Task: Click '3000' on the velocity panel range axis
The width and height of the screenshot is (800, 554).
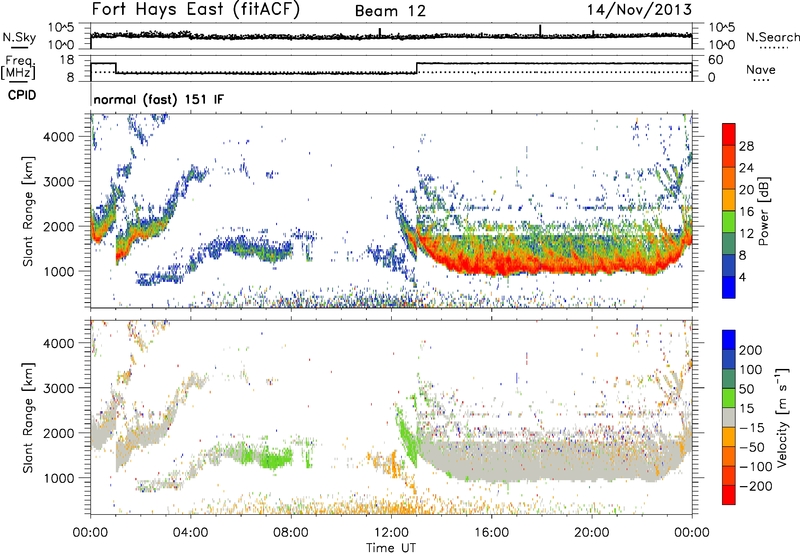Action: 59,388
